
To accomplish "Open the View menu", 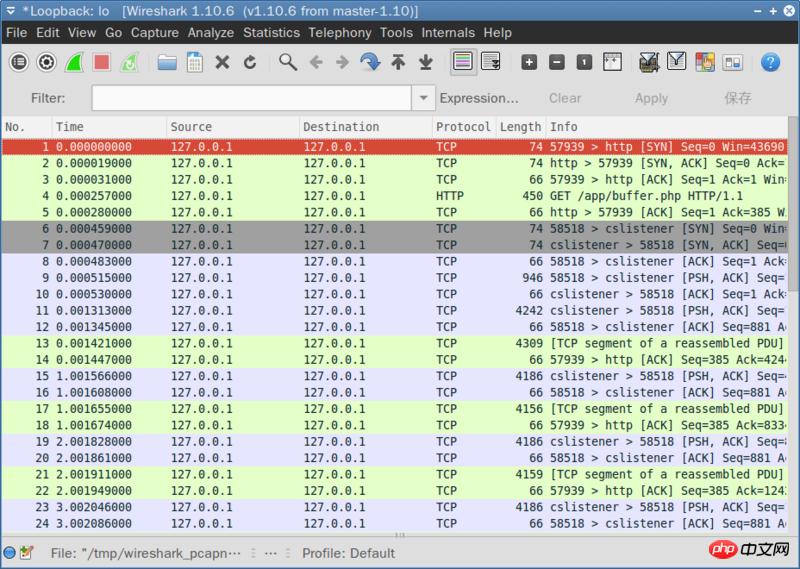I will [x=82, y=33].
